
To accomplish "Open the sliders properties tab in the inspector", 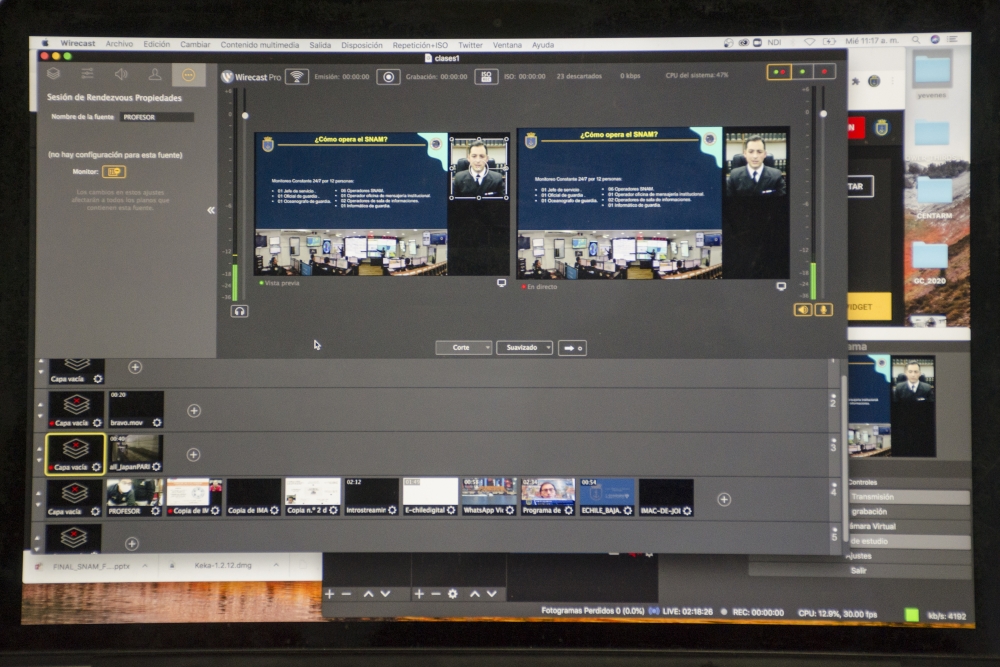I will pyautogui.click(x=87, y=74).
